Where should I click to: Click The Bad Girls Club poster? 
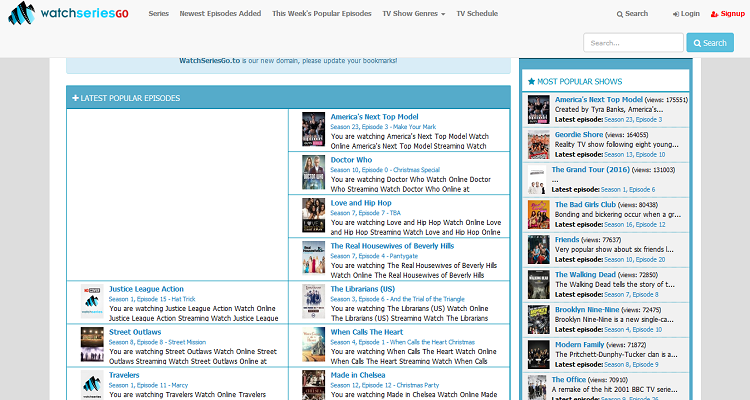tap(539, 214)
